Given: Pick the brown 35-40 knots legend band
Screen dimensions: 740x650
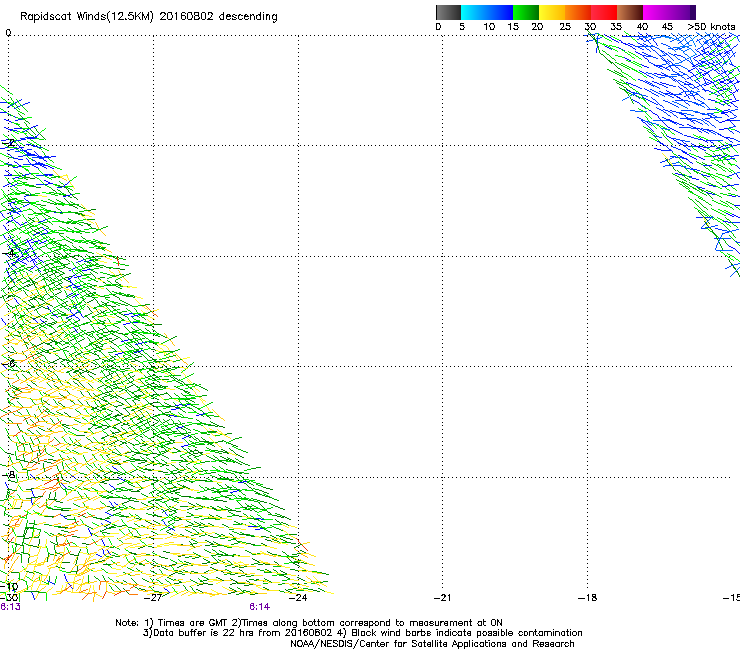Looking at the screenshot, I should (x=630, y=12).
